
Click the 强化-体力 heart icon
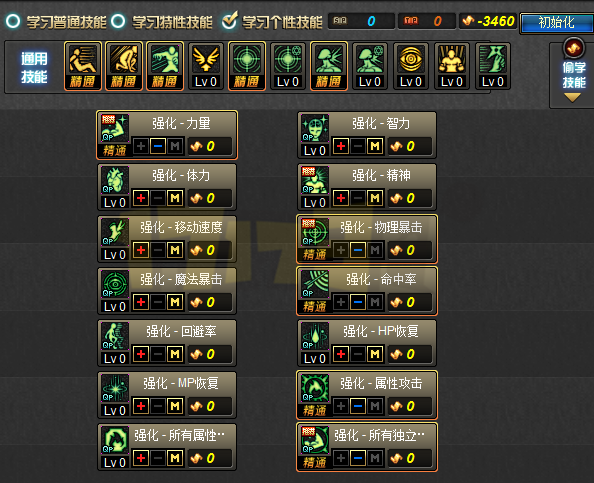[115, 180]
